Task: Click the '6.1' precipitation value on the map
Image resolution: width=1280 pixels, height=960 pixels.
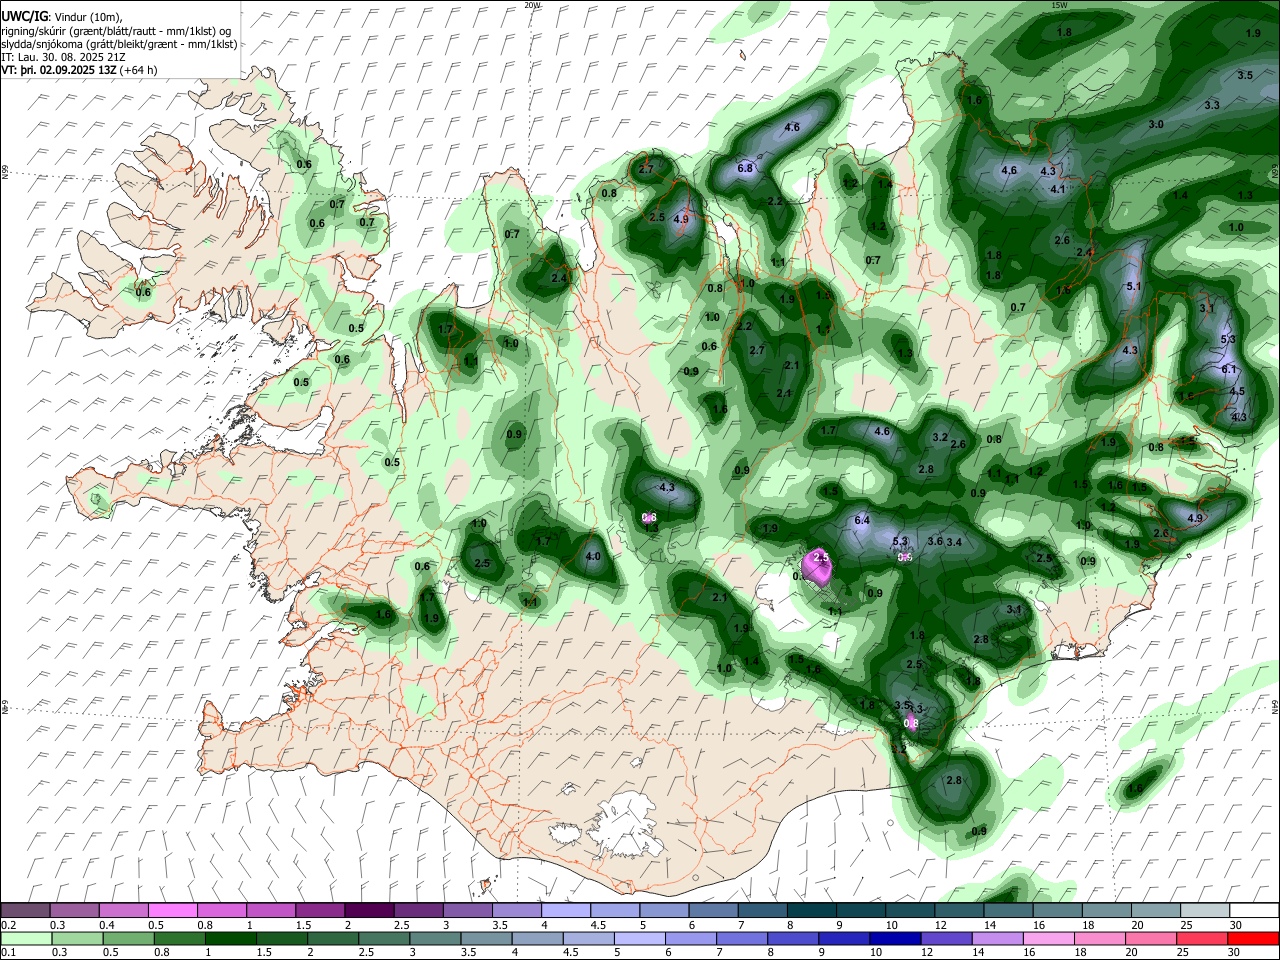Action: click(x=1229, y=369)
